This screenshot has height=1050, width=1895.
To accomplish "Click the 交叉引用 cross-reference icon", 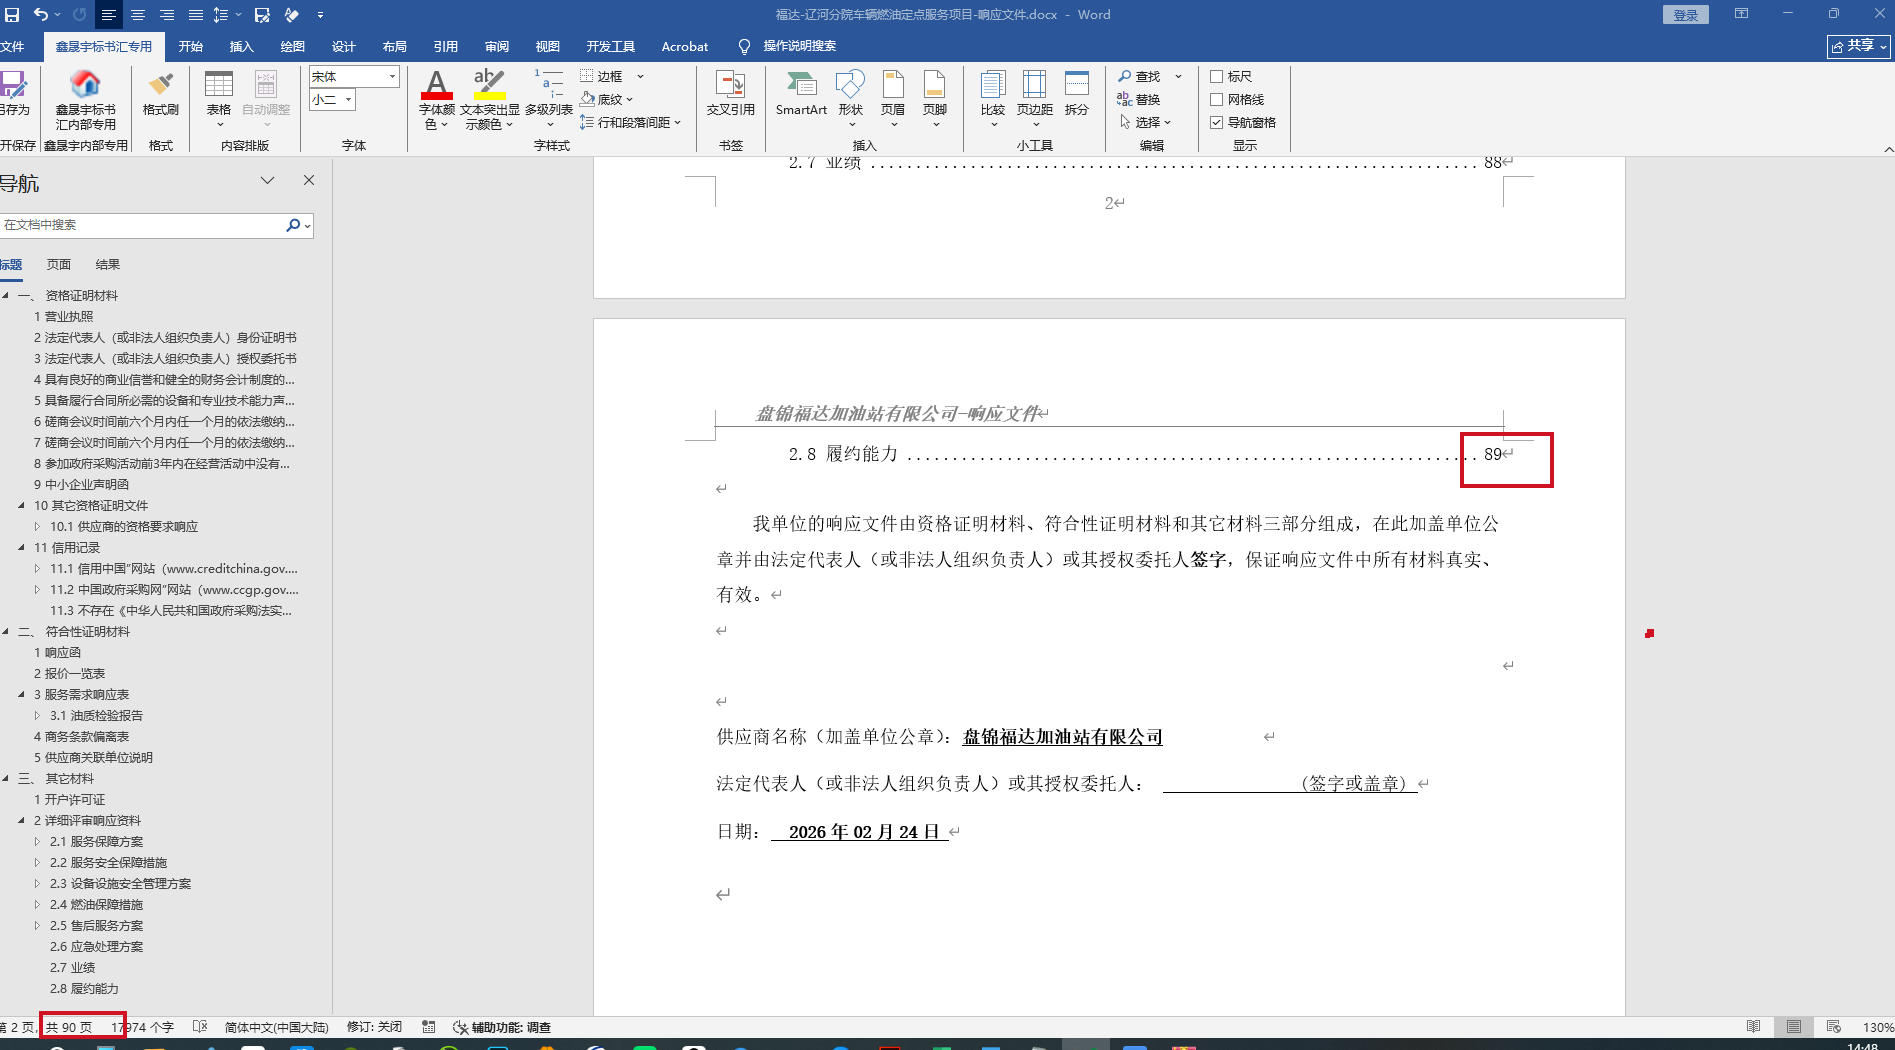I will [x=731, y=93].
